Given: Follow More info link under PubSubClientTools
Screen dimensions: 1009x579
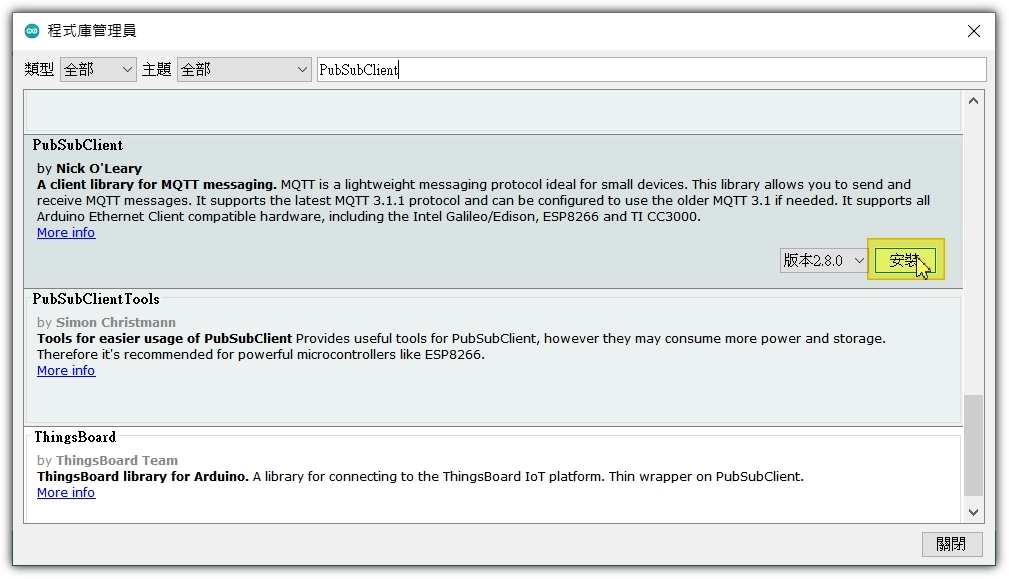Looking at the screenshot, I should coord(66,371).
